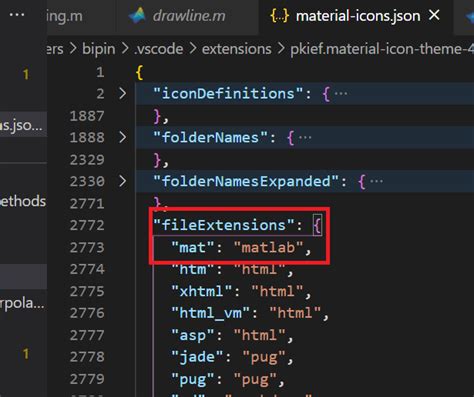Click the "mat" key on line 2773

[x=192, y=247]
